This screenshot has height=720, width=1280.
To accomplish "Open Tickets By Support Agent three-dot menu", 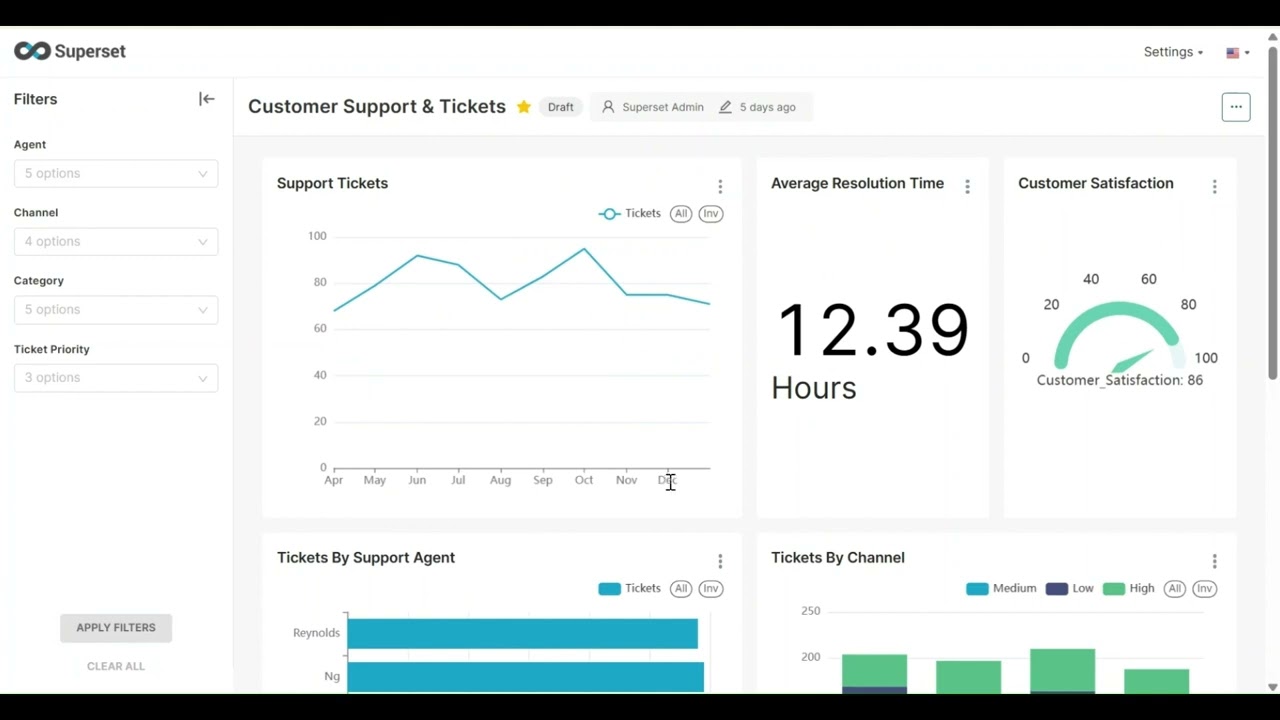I will 720,562.
